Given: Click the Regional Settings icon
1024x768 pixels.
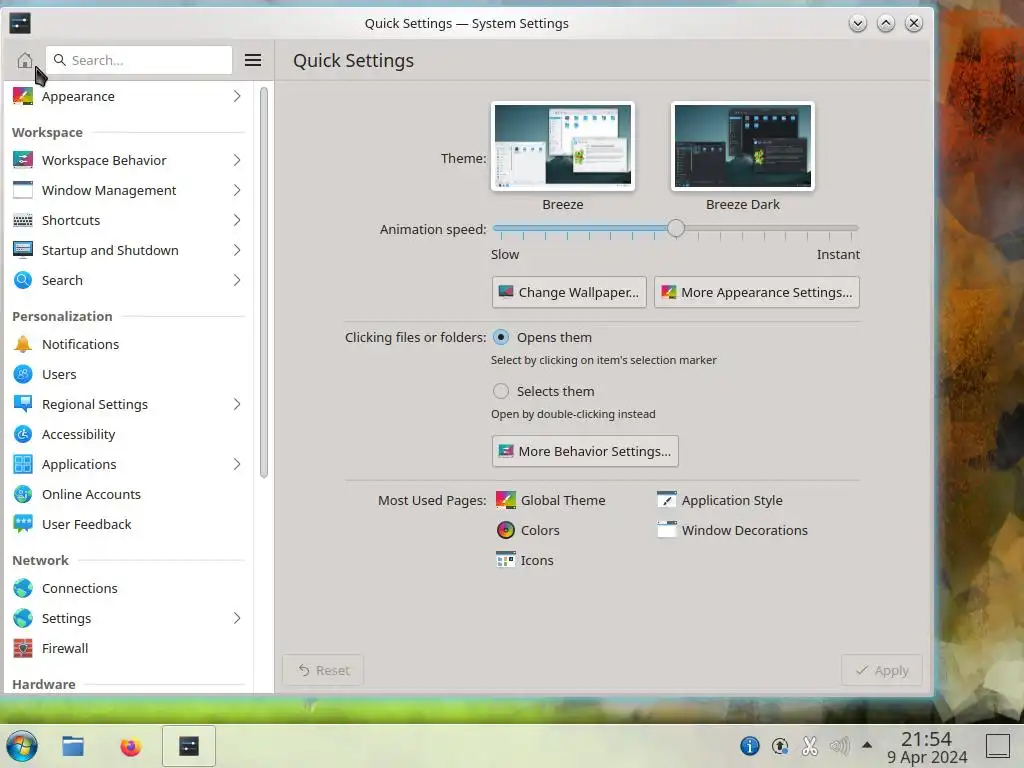Looking at the screenshot, I should [23, 404].
